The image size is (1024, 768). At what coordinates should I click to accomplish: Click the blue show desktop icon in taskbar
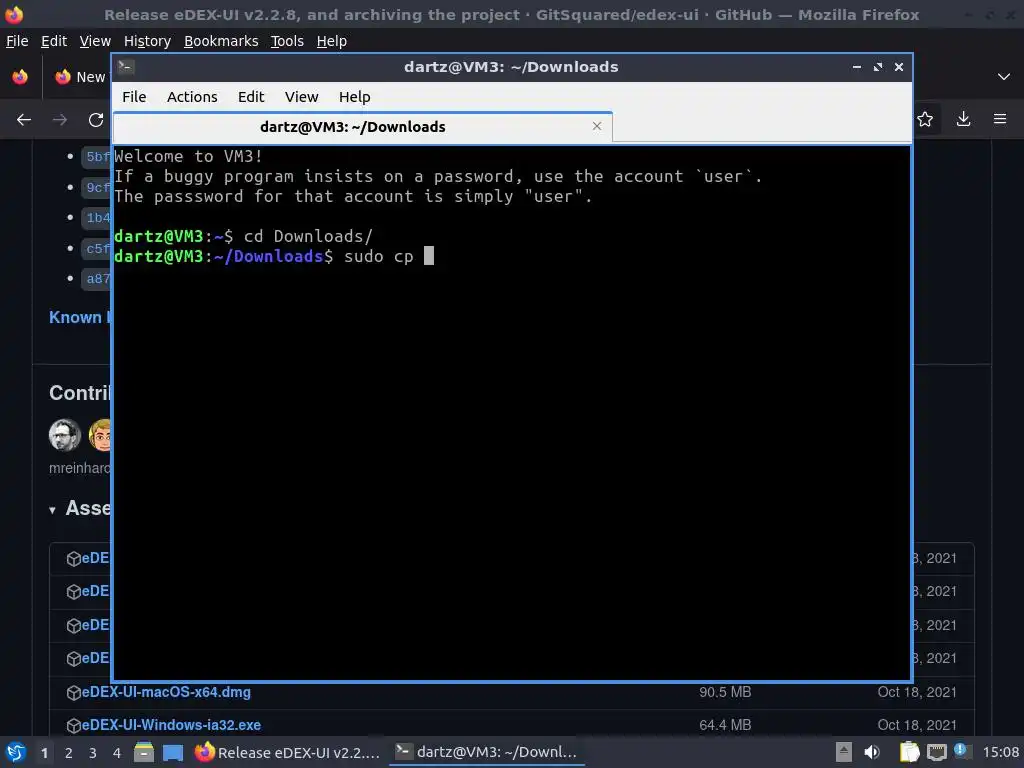(x=173, y=753)
